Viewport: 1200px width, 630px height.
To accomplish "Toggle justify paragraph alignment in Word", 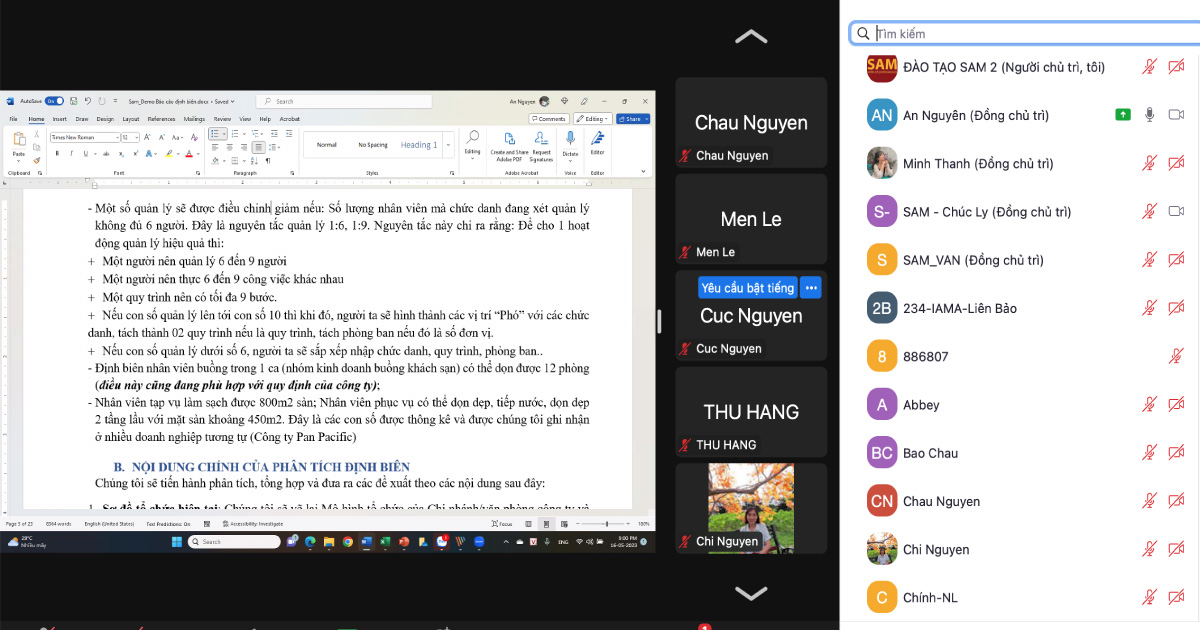I will [258, 148].
